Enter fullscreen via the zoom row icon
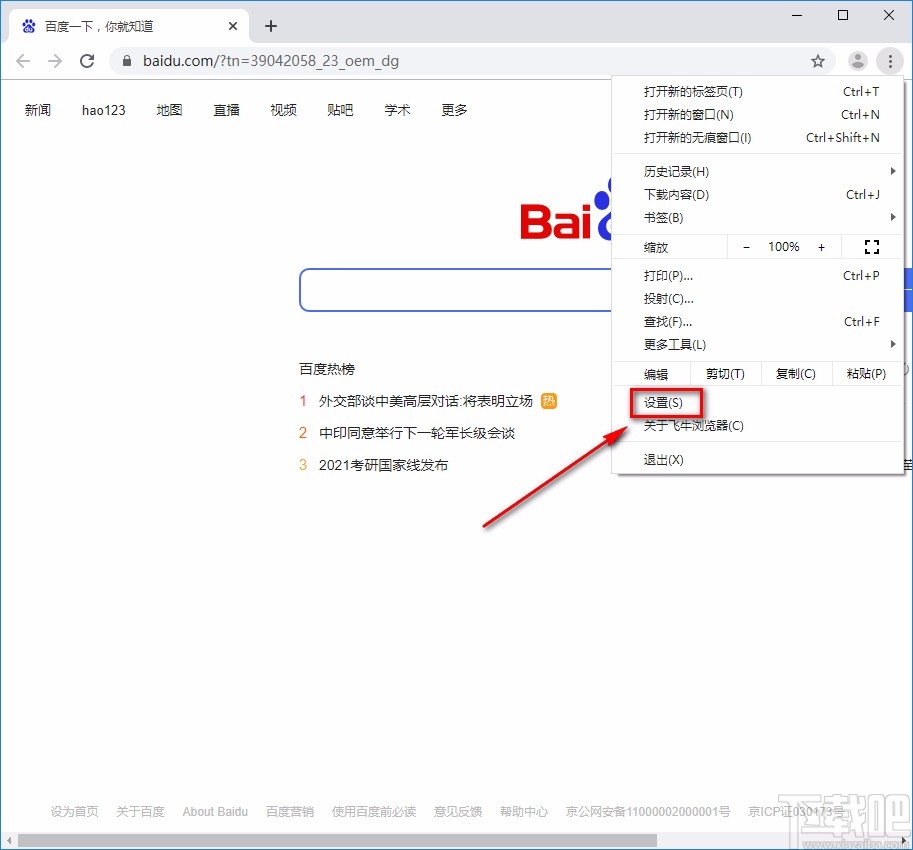The image size is (913, 850). point(871,246)
